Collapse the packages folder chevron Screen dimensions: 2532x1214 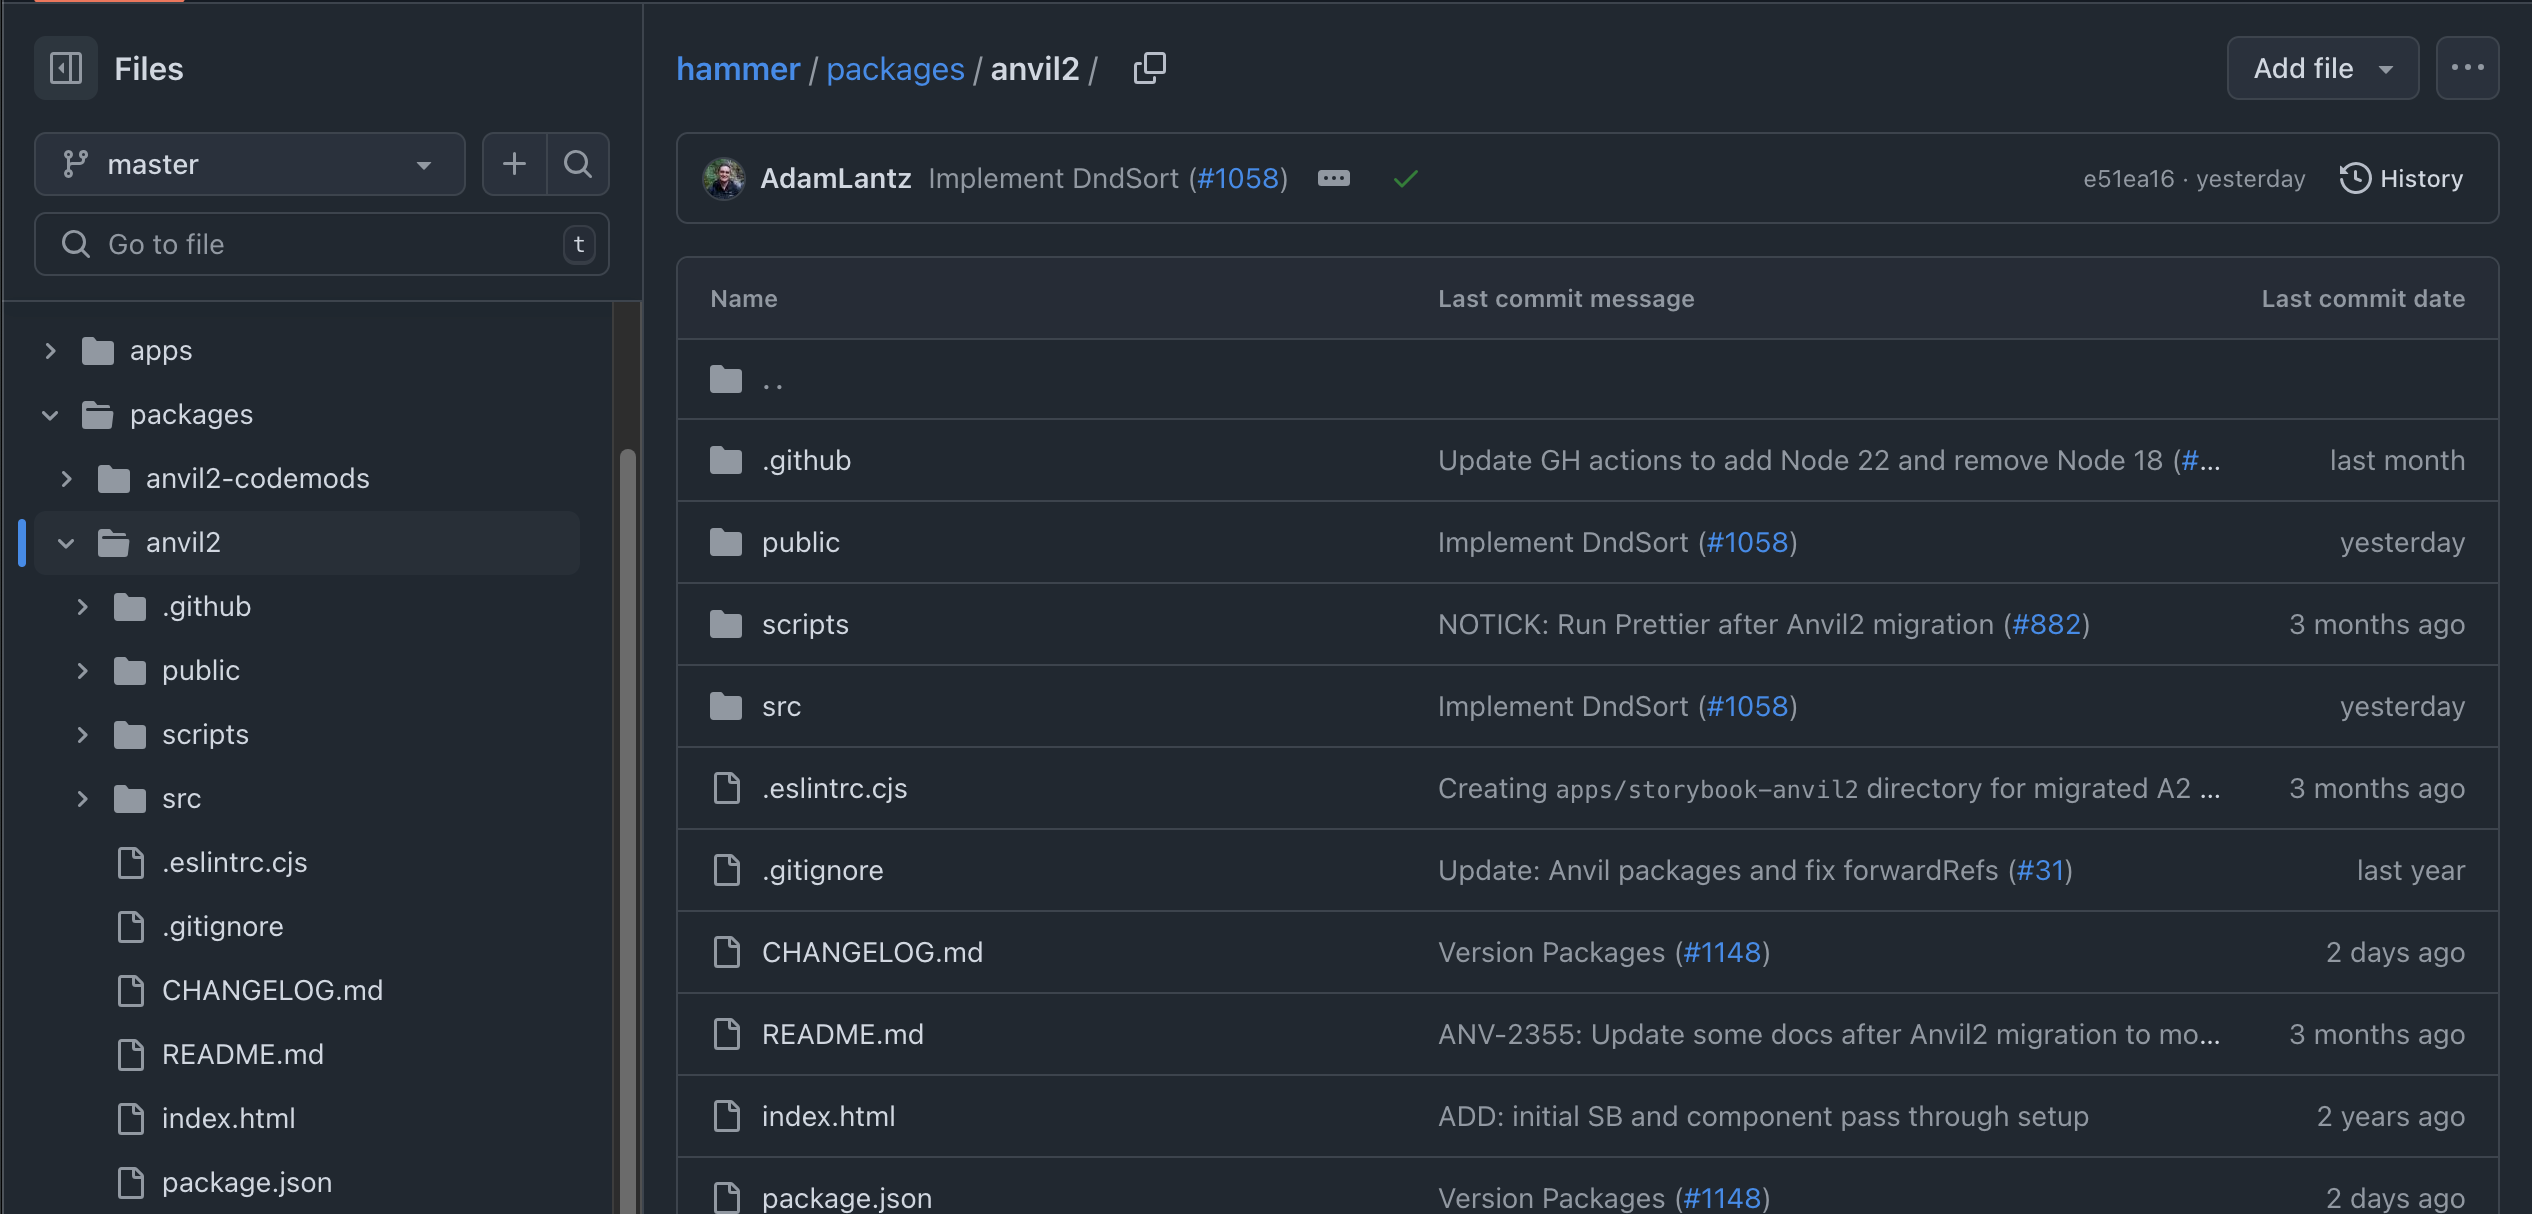tap(50, 415)
